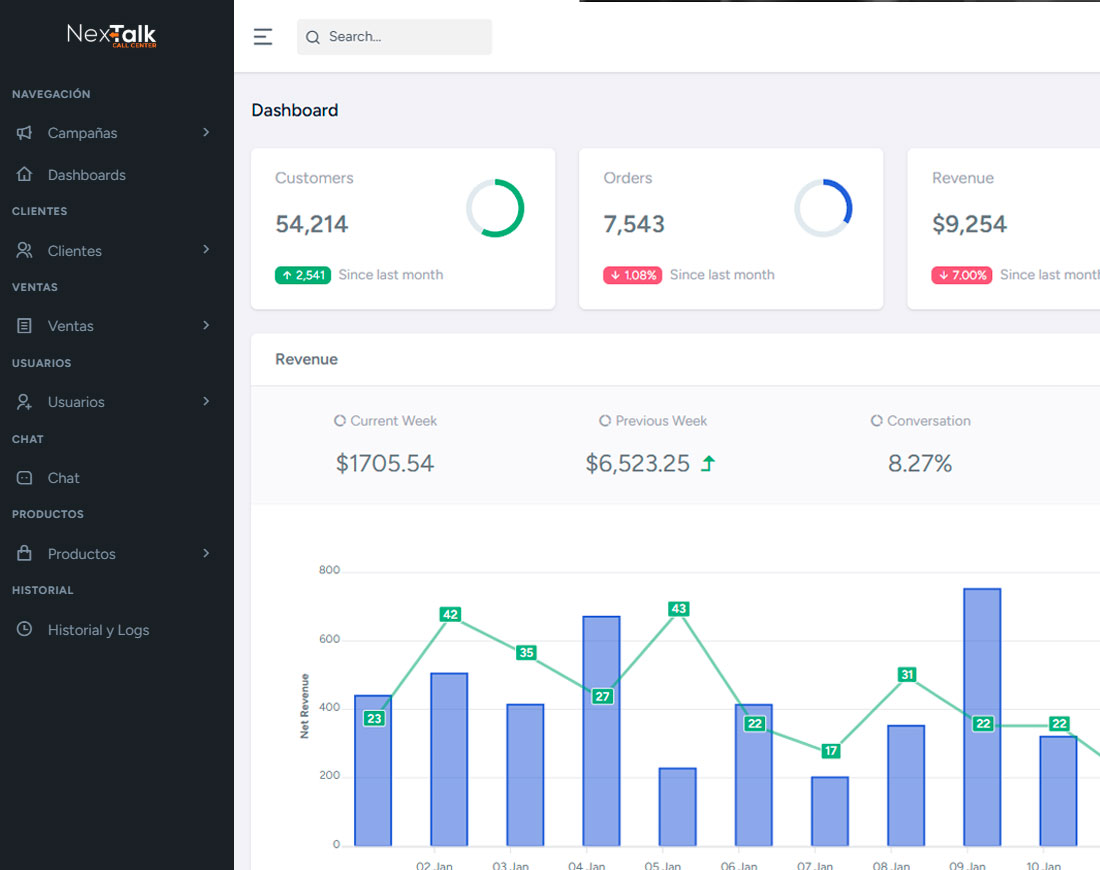1100x870 pixels.
Task: Click the line point labeled 35
Action: click(526, 652)
